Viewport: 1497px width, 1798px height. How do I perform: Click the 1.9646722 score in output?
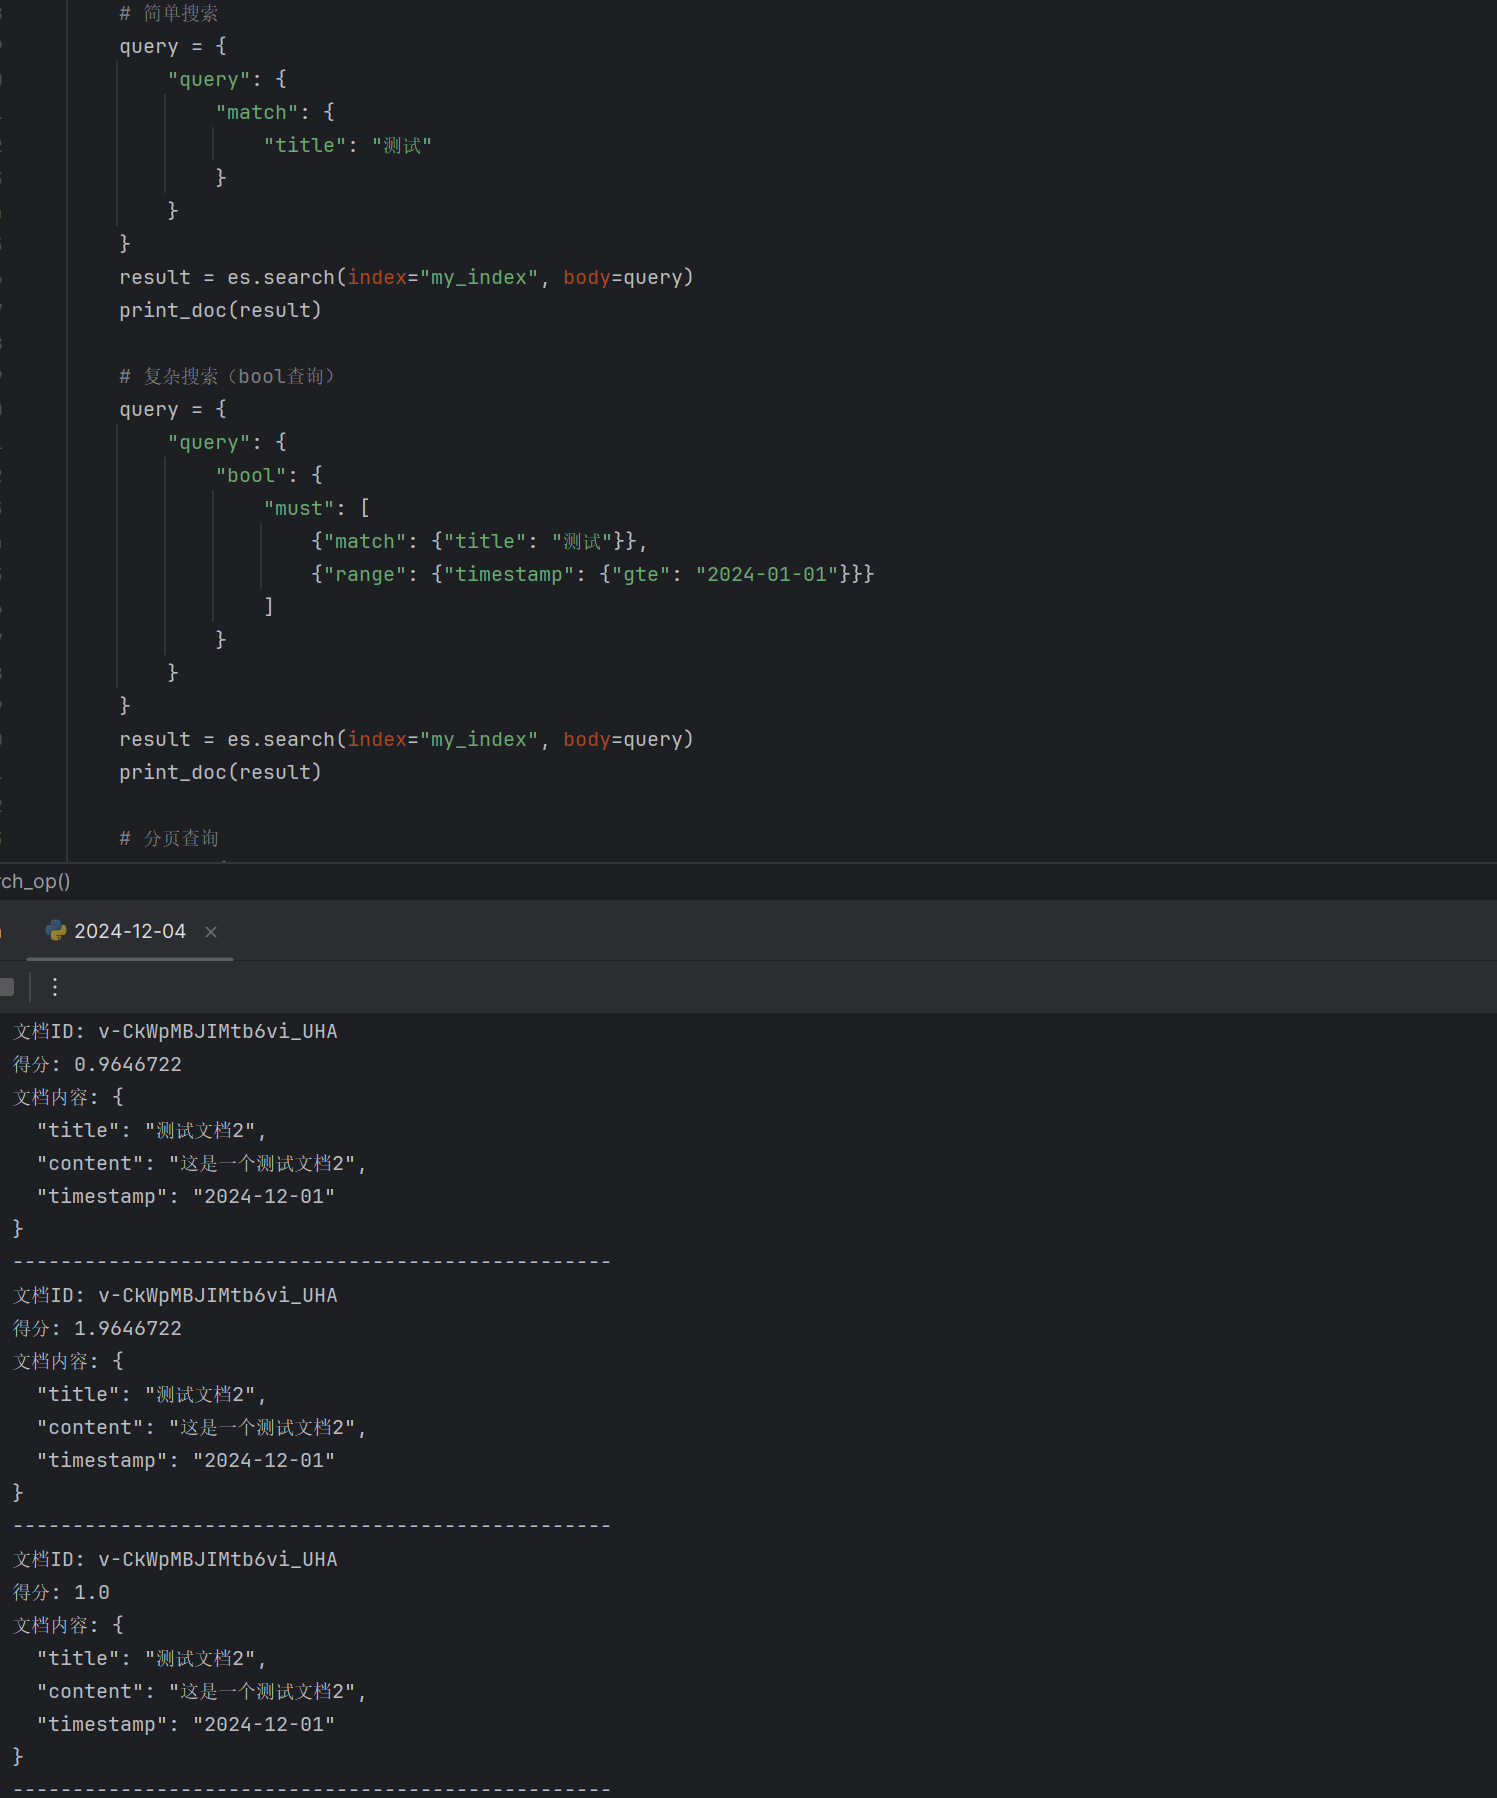pos(128,1329)
